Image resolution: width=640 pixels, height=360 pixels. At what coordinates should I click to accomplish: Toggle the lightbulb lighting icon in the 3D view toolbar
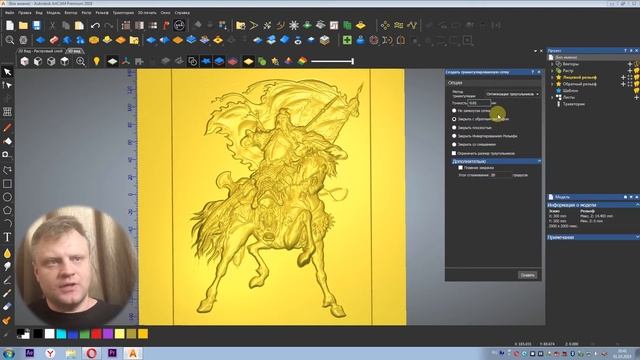(96, 61)
